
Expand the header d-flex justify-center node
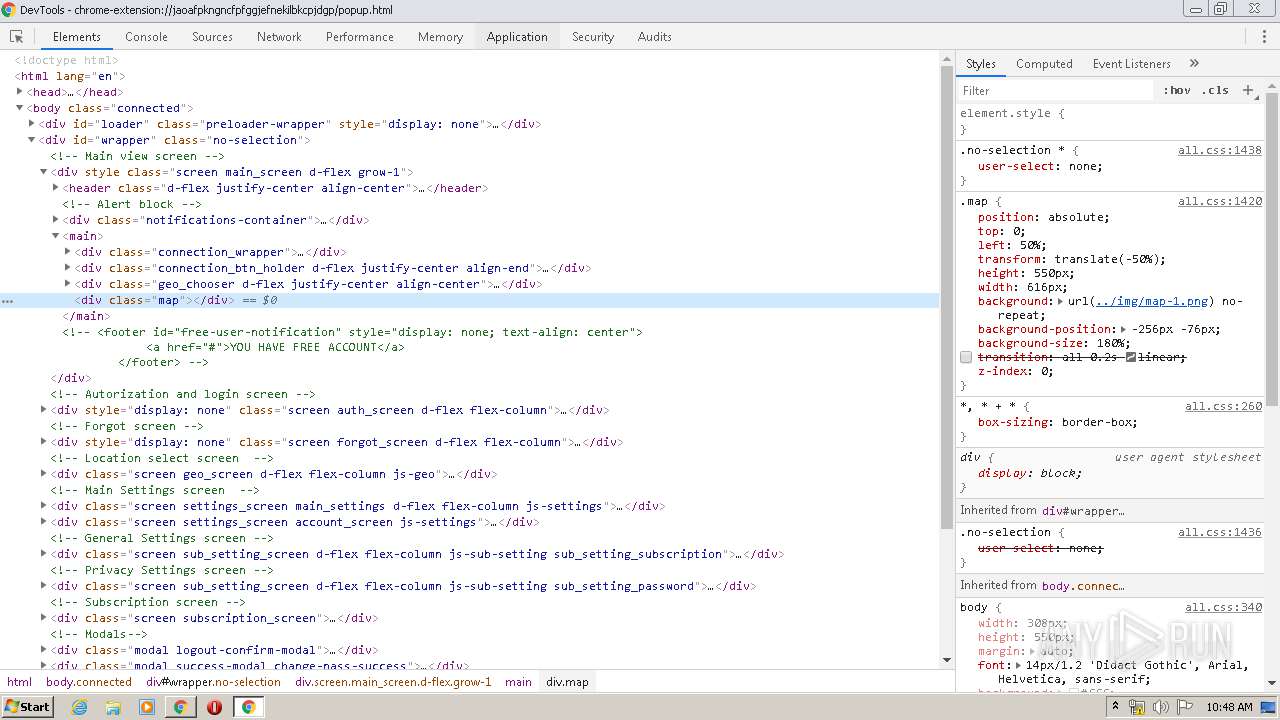tap(56, 188)
